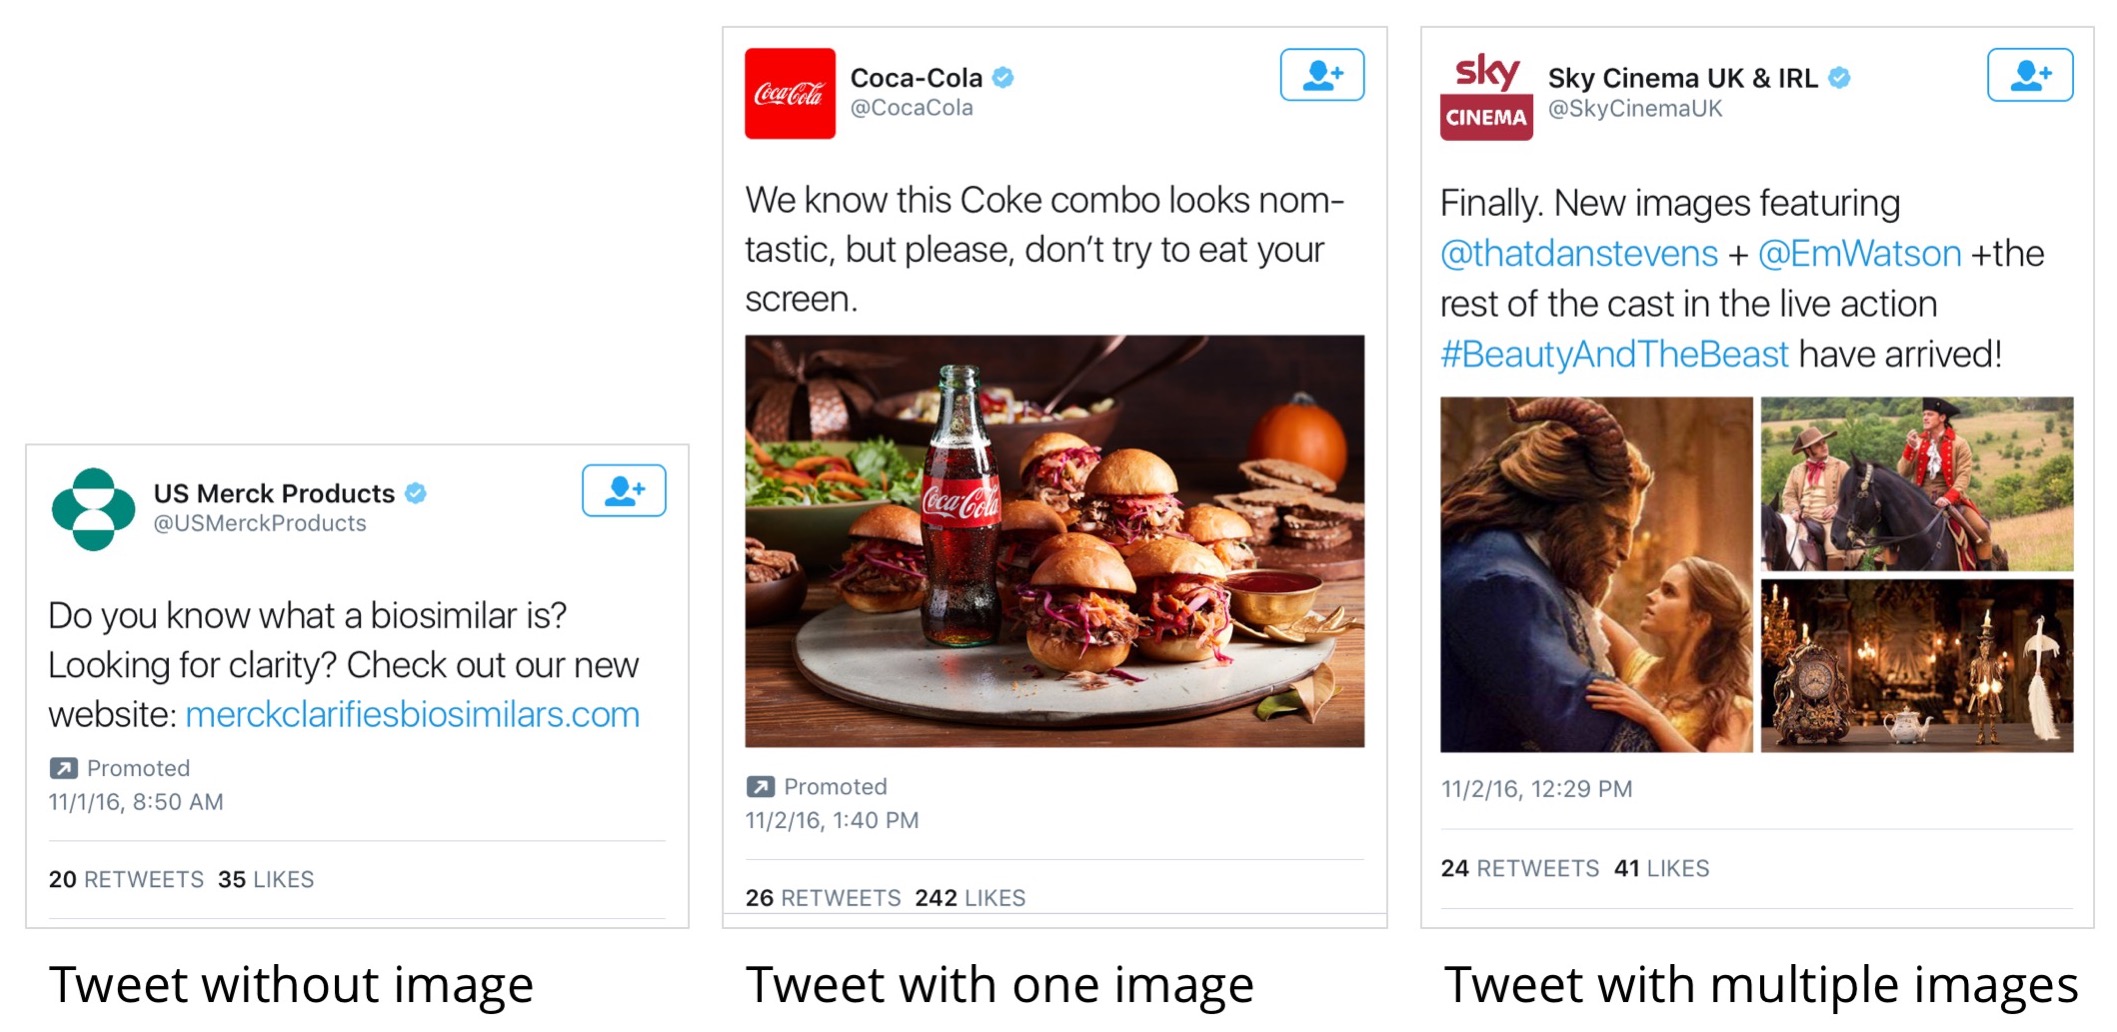This screenshot has width=2117, height=1032.
Task: Click the Promoted arrow icon on Coca-Cola tweet
Action: click(760, 787)
